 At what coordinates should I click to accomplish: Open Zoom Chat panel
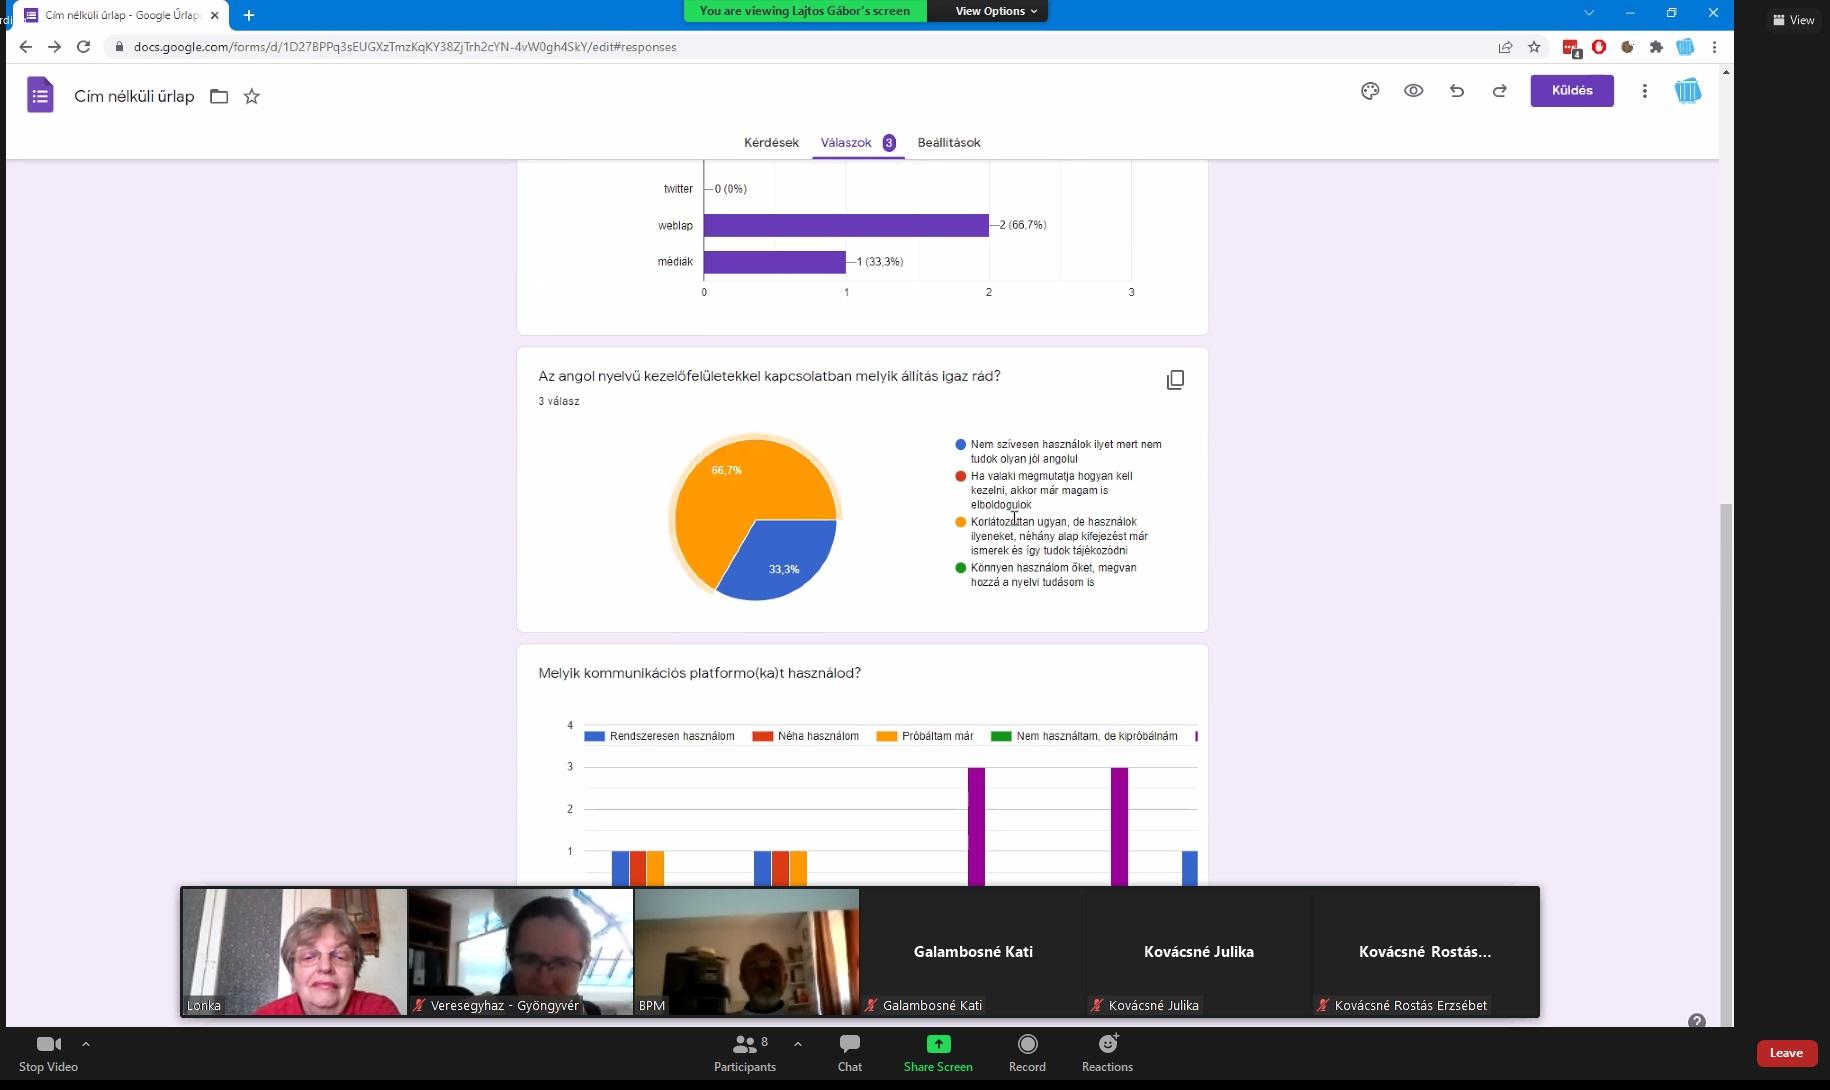[849, 1052]
